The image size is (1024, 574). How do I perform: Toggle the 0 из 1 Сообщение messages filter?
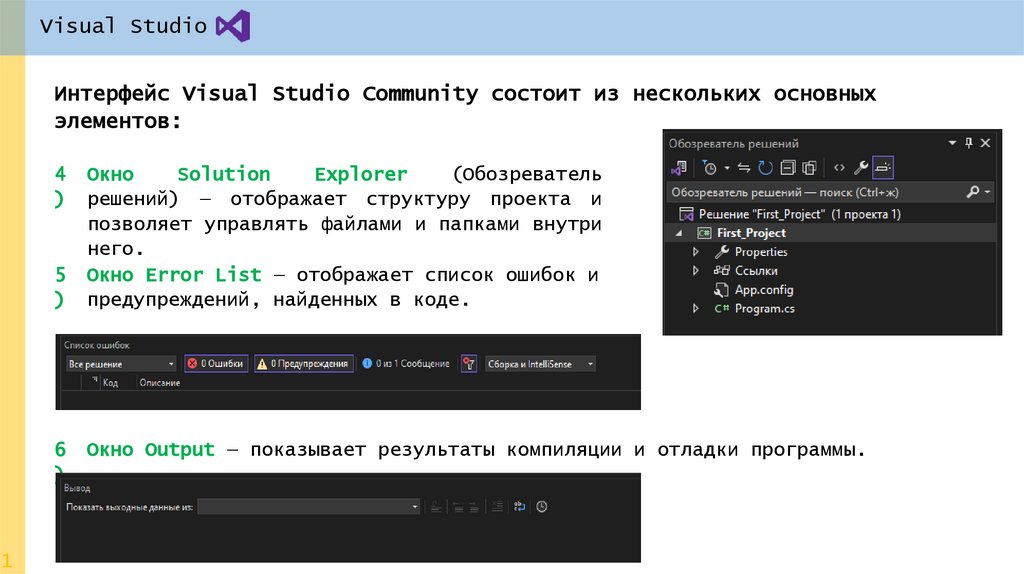pyautogui.click(x=406, y=364)
